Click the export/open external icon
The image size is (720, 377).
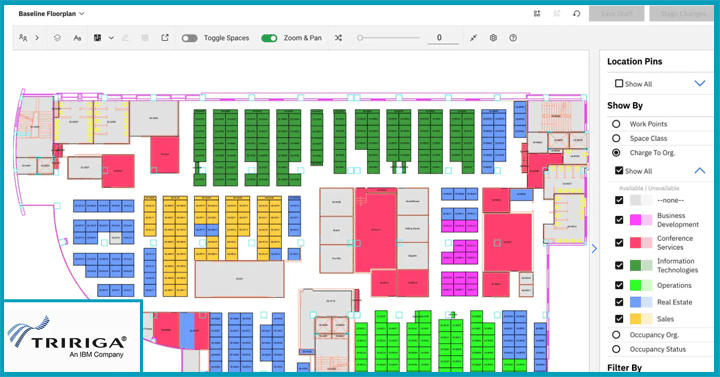pyautogui.click(x=165, y=38)
